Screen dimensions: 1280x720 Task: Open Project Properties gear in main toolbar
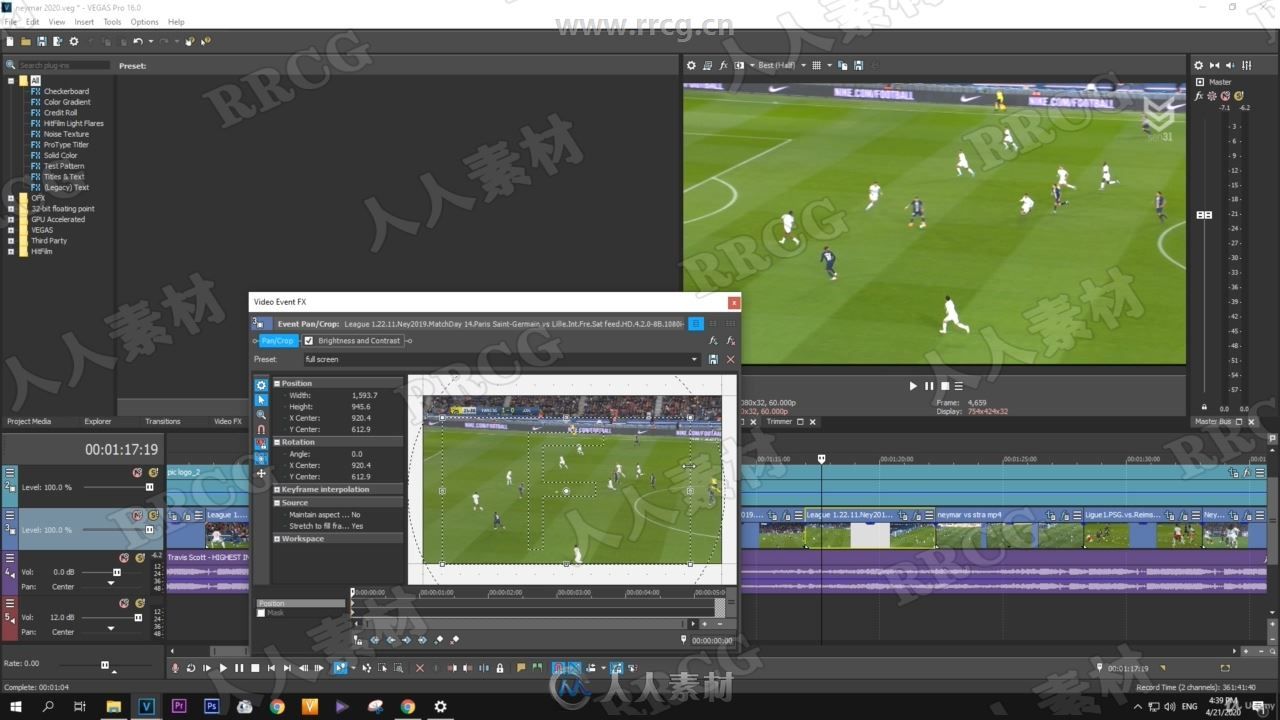pos(73,41)
